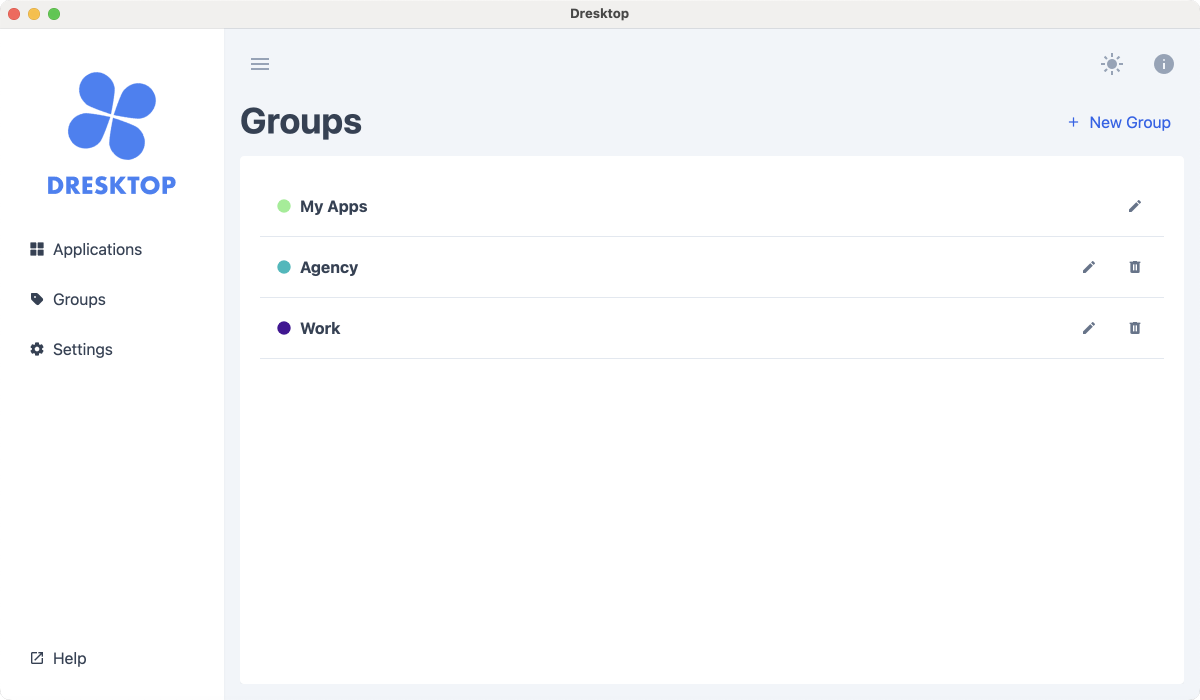Edit the My Apps group
The image size is (1200, 700).
coord(1135,206)
